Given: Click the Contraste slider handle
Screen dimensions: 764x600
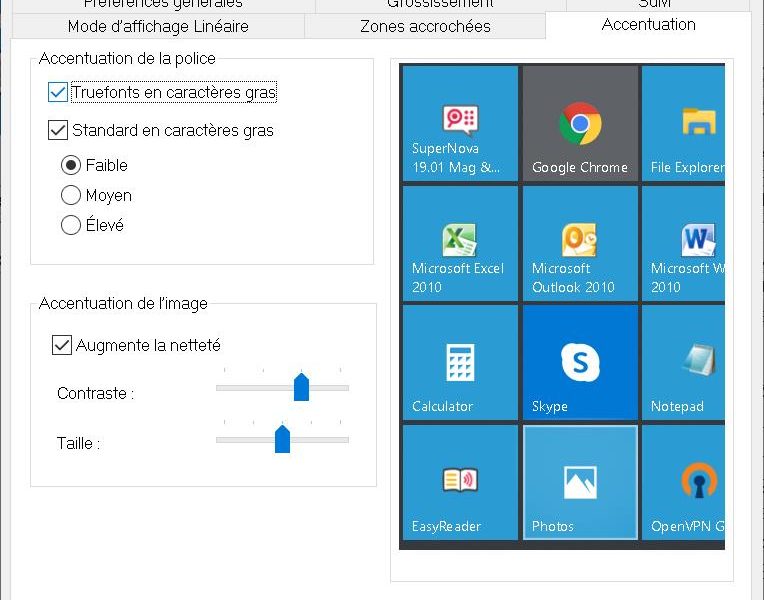Looking at the screenshot, I should (302, 387).
